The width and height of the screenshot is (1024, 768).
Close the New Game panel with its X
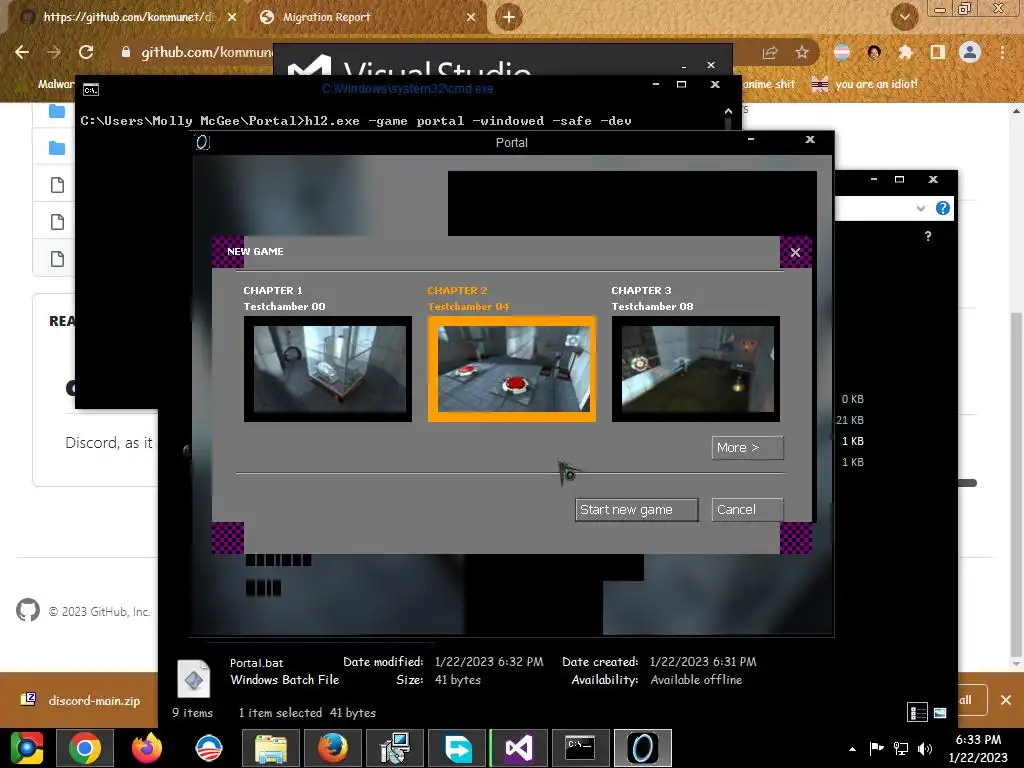(x=795, y=252)
